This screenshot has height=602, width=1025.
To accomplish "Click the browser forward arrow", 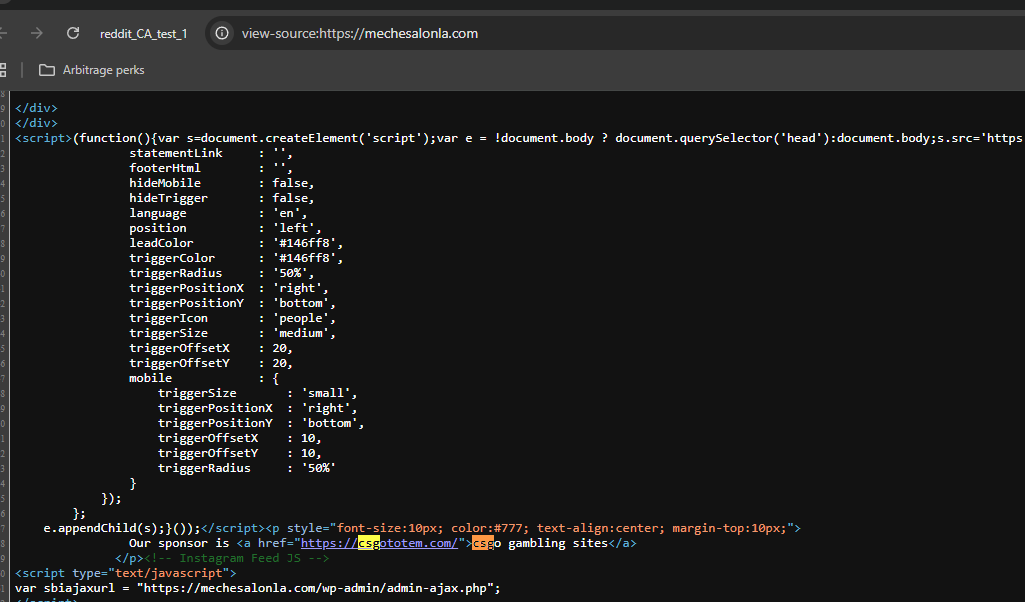I will [37, 33].
